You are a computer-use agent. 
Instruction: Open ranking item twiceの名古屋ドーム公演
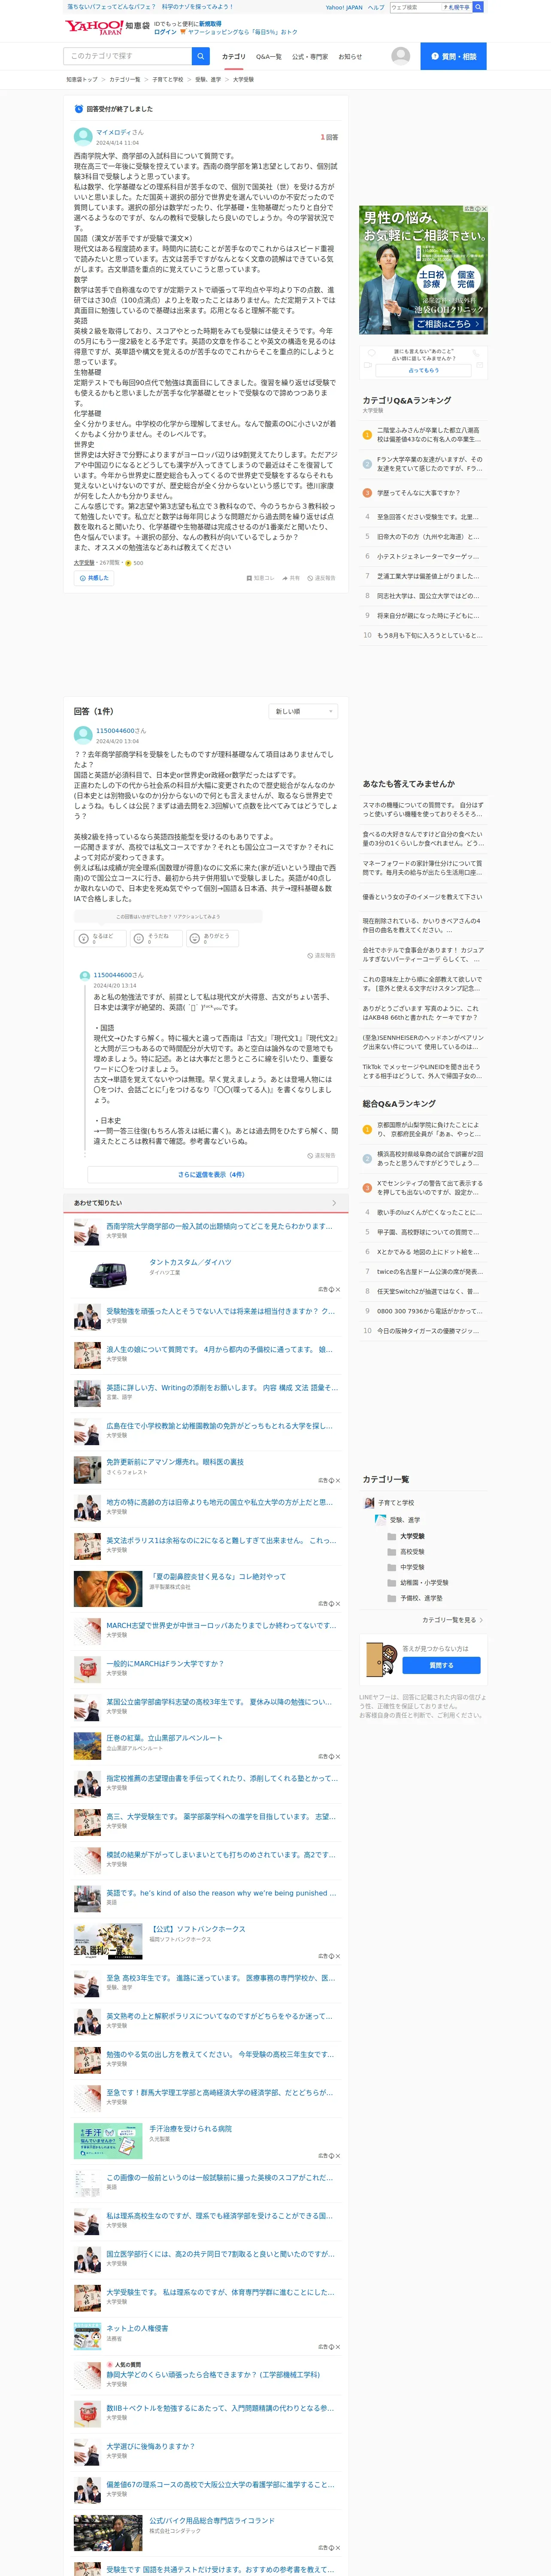pos(430,1272)
